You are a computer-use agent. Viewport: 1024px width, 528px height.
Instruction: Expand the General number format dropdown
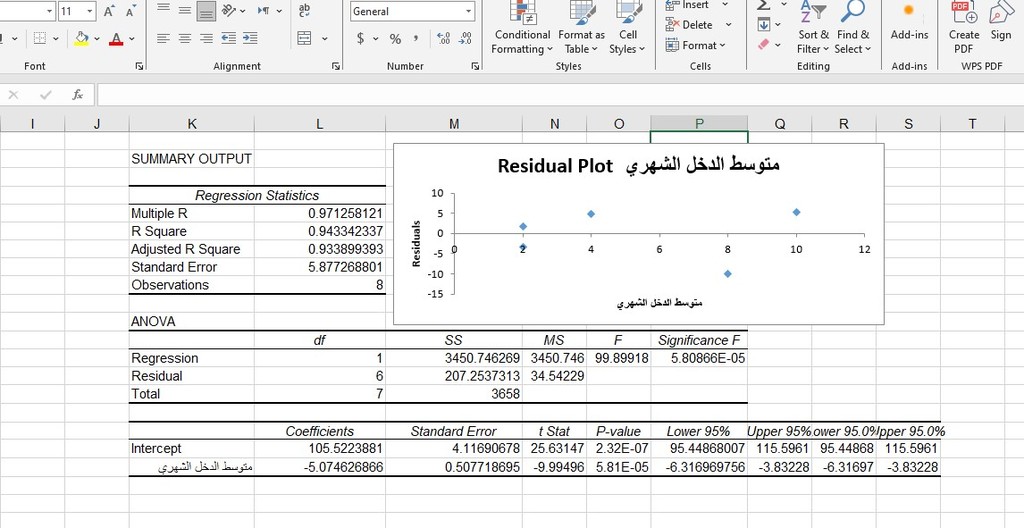click(468, 11)
